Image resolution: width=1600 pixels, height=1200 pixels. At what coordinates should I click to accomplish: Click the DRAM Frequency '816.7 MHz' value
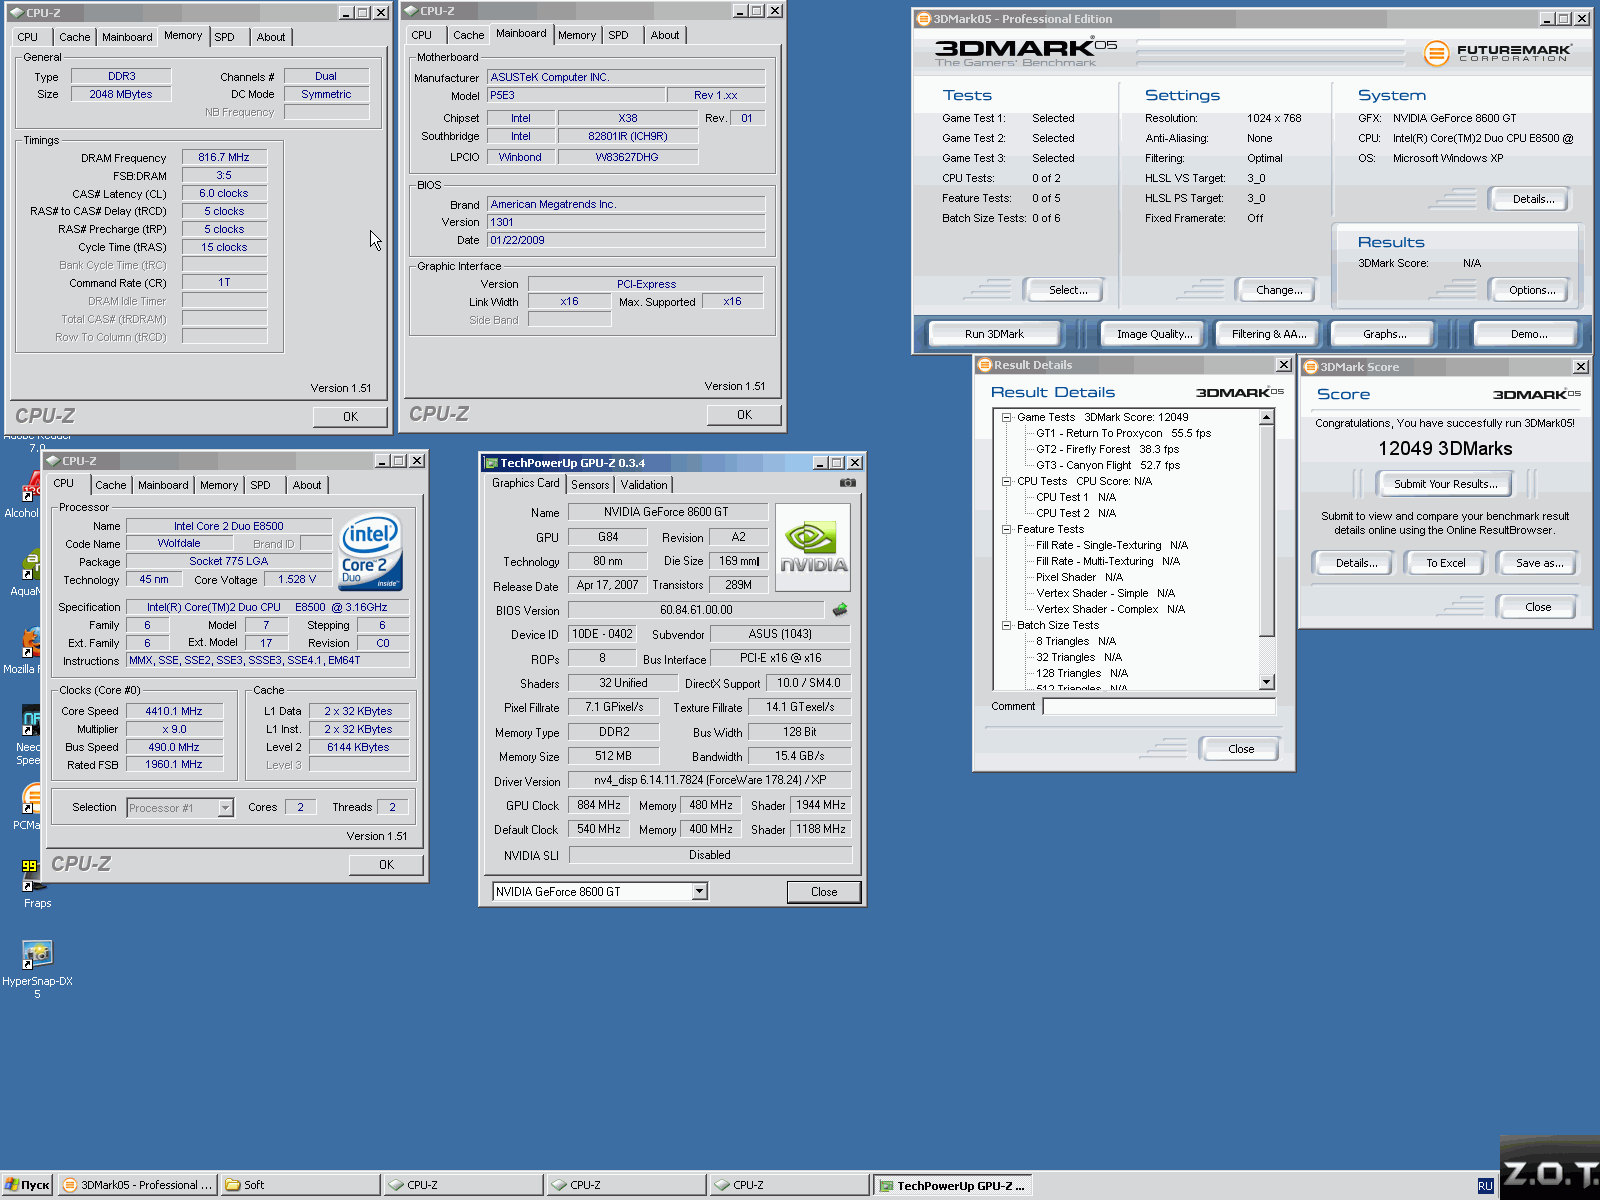tap(224, 157)
